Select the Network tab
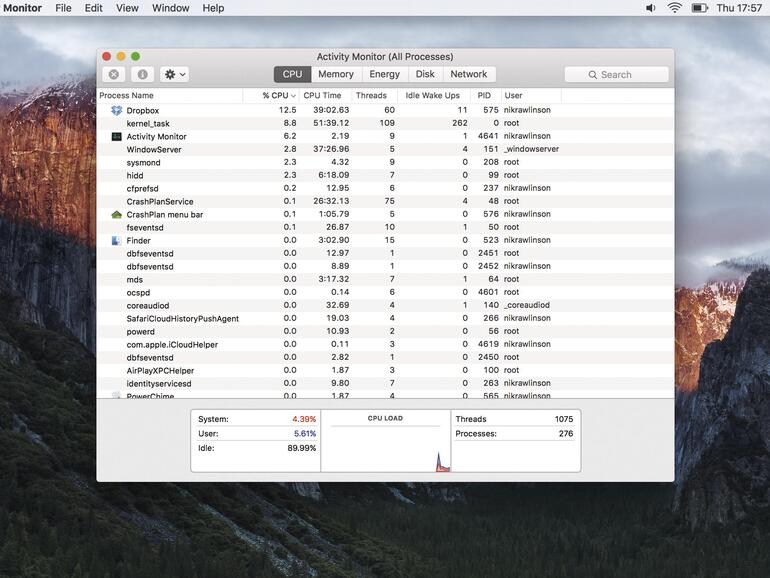The width and height of the screenshot is (770, 578). coord(468,74)
